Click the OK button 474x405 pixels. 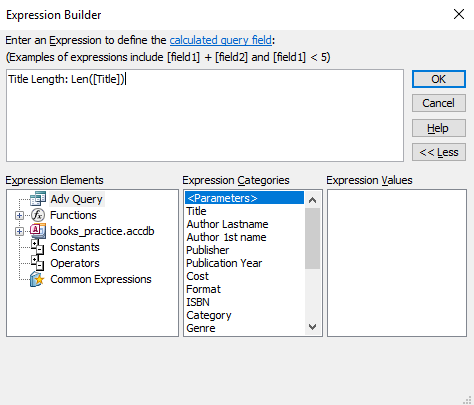[x=439, y=79]
